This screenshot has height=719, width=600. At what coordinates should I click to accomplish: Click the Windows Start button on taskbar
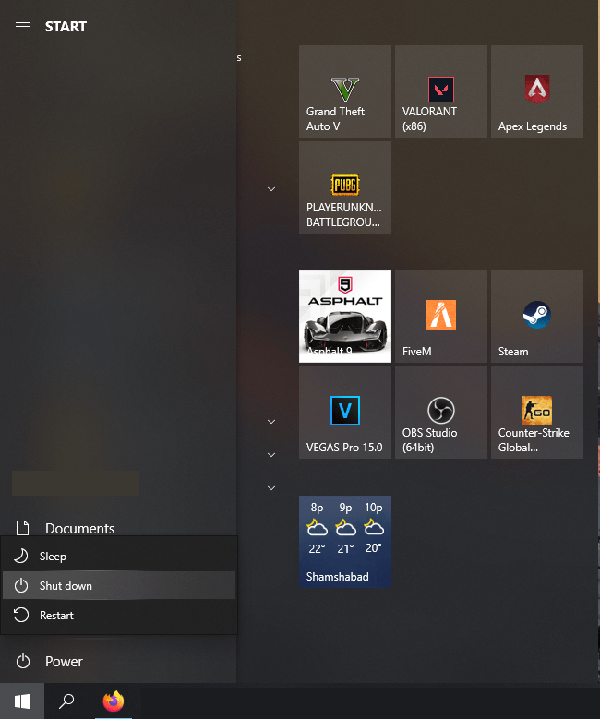click(22, 701)
